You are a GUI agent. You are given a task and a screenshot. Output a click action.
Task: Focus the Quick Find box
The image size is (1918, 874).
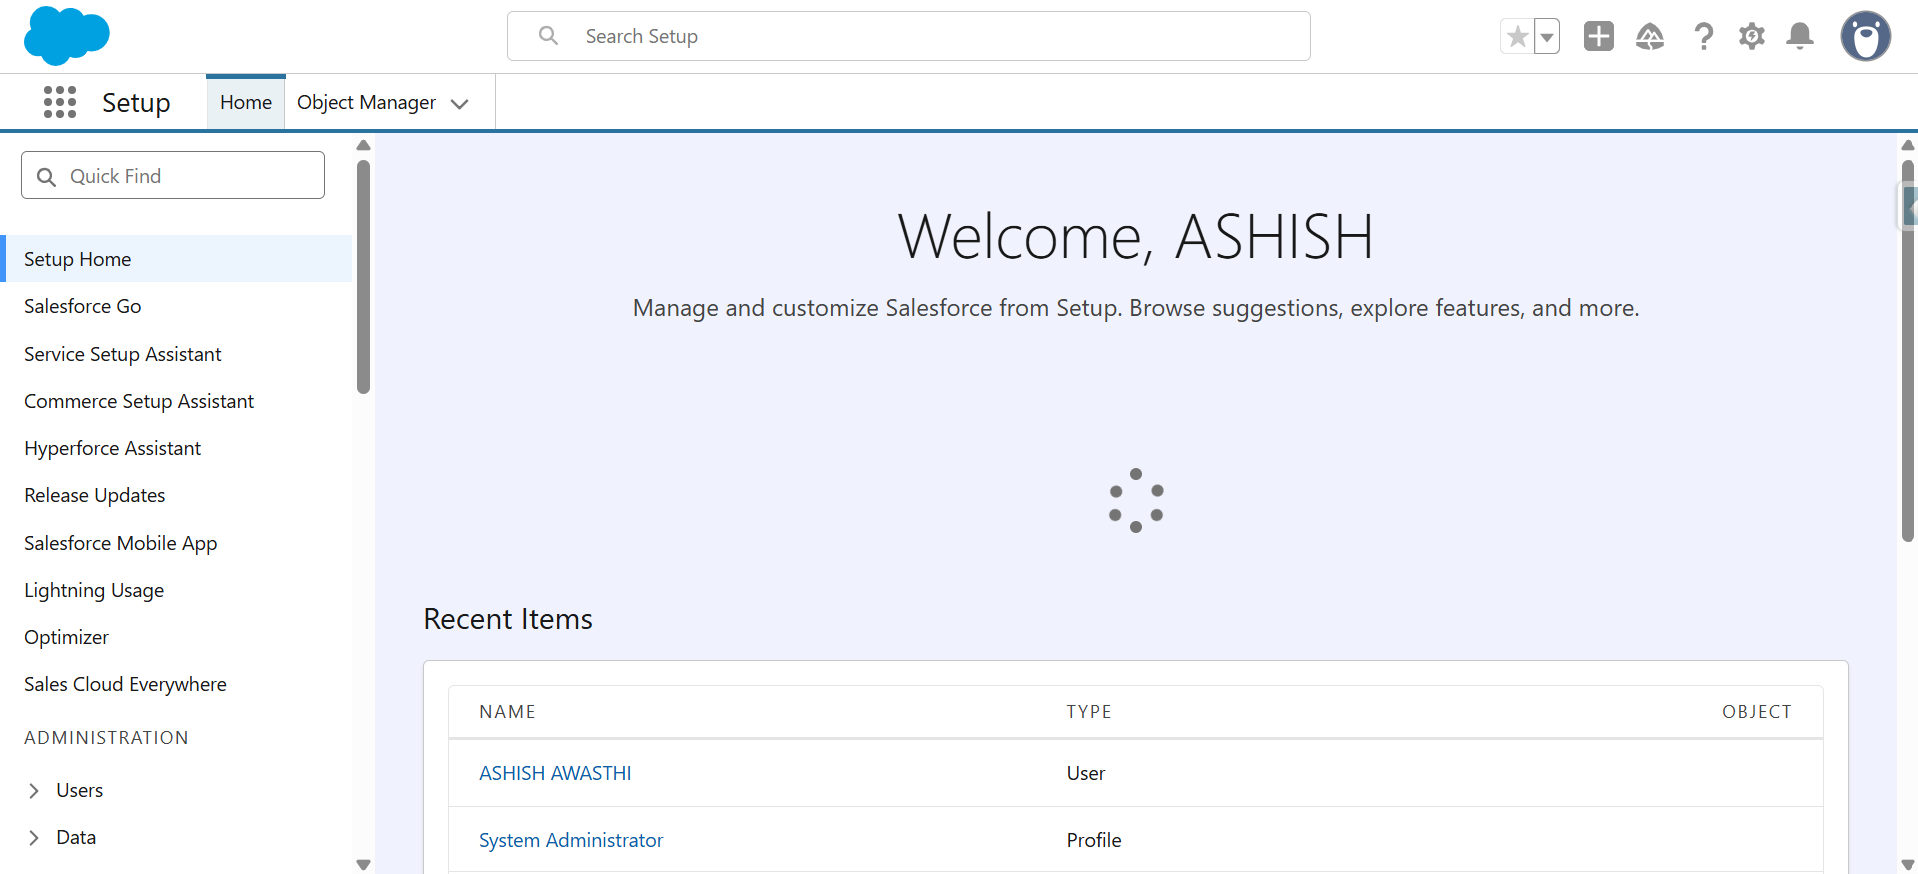[173, 176]
